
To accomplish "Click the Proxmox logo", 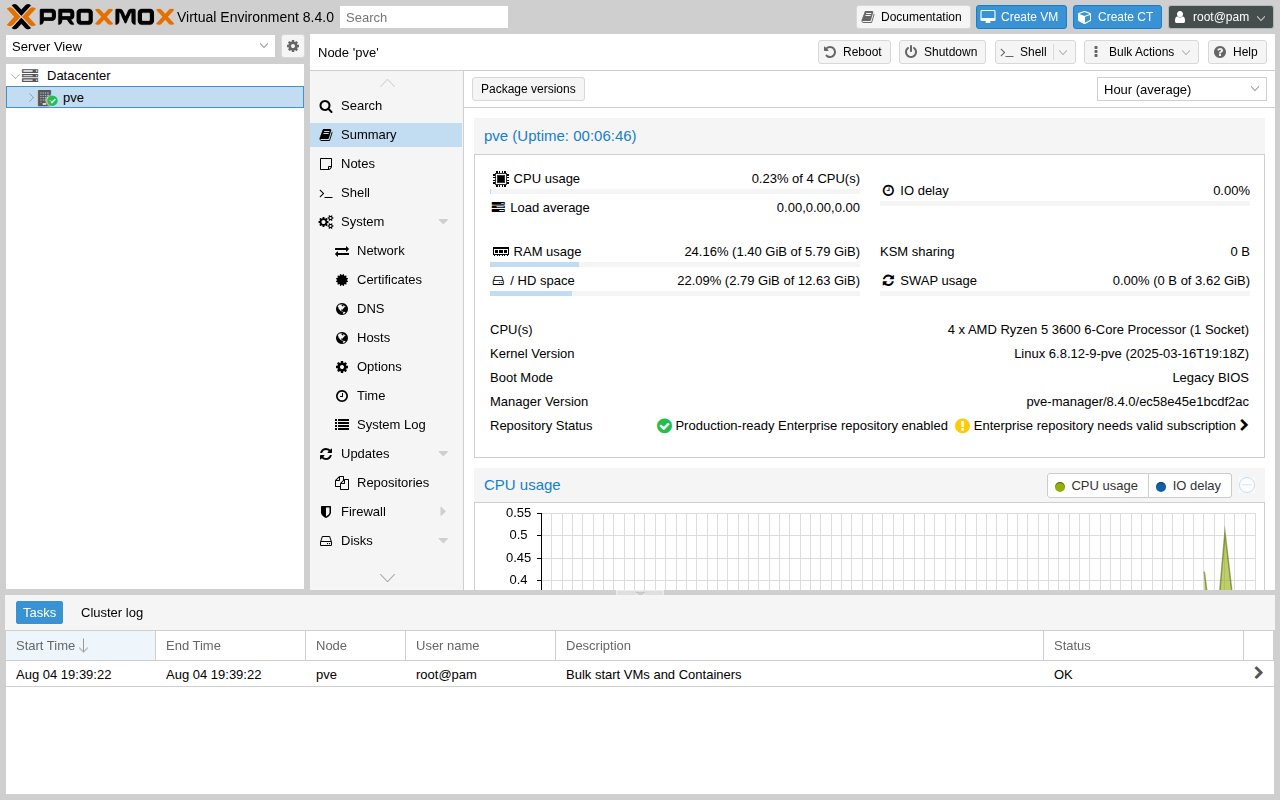I will [x=91, y=16].
